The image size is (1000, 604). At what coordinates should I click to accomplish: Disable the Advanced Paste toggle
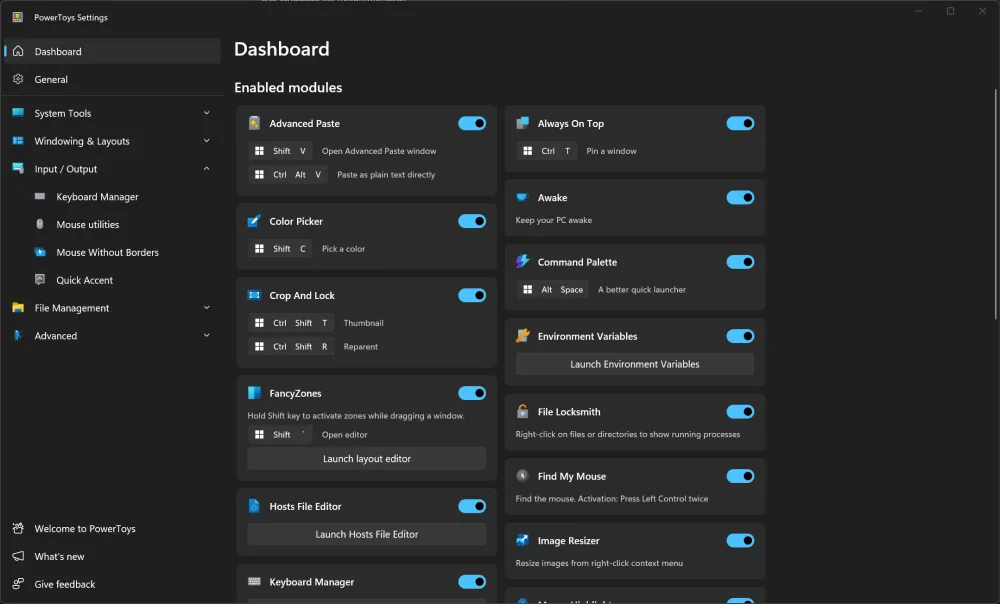pos(472,123)
